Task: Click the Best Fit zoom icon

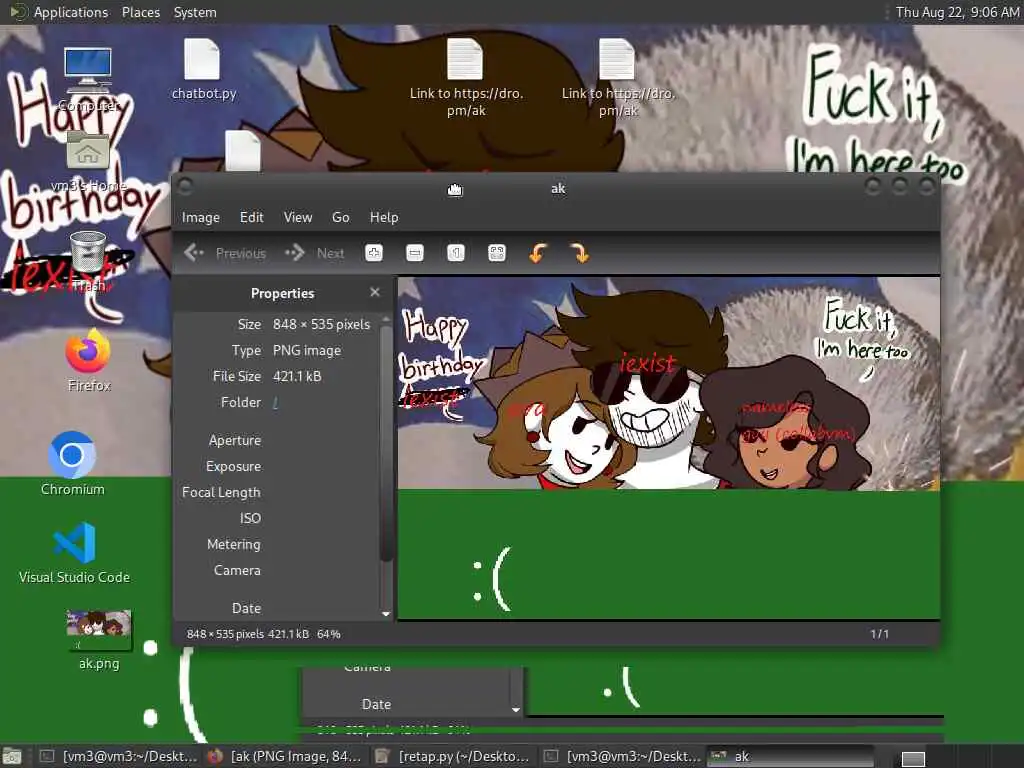Action: tap(497, 253)
